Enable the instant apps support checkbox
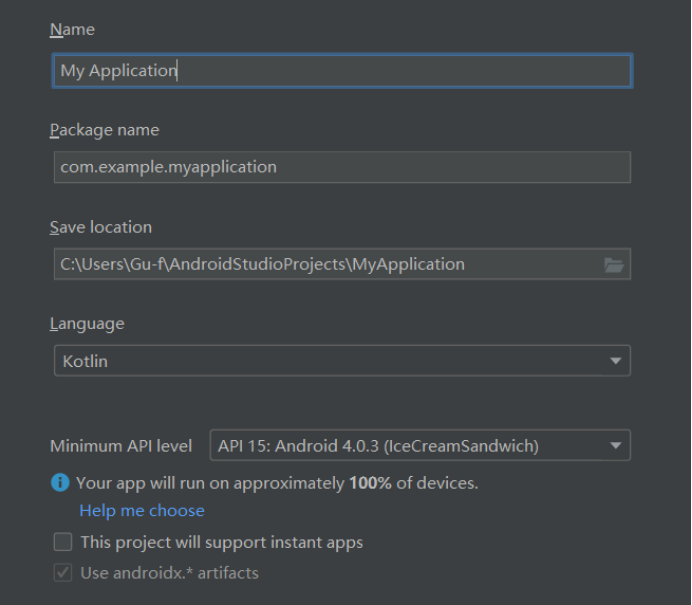The width and height of the screenshot is (692, 605). coord(63,542)
